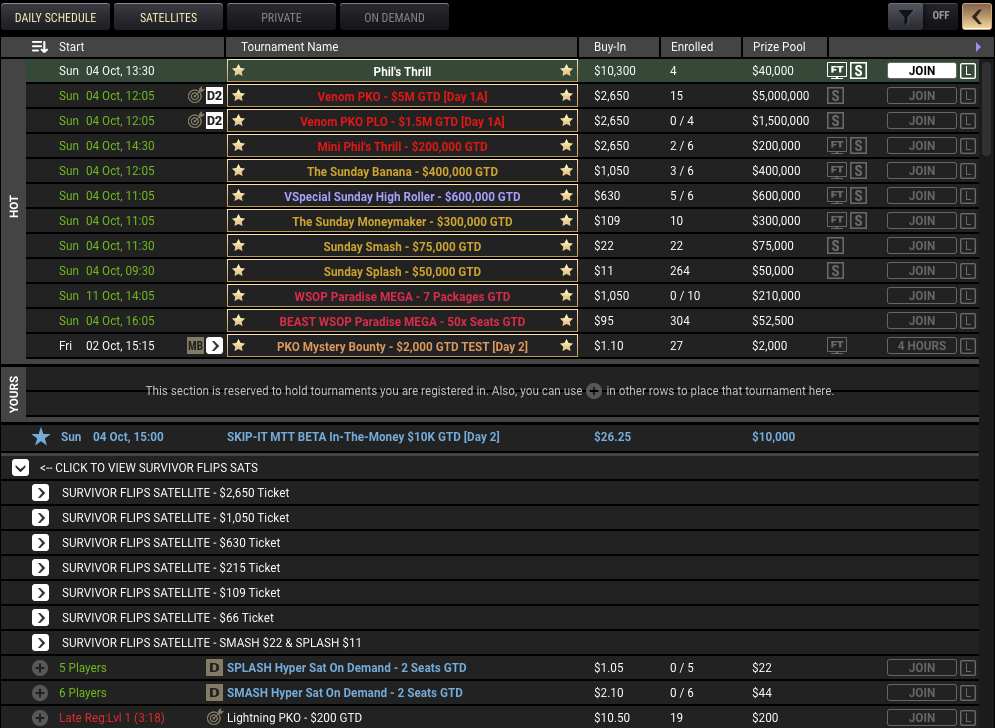Click the lobby L icon for Phil's Thrill
This screenshot has height=728, width=995.
click(968, 70)
